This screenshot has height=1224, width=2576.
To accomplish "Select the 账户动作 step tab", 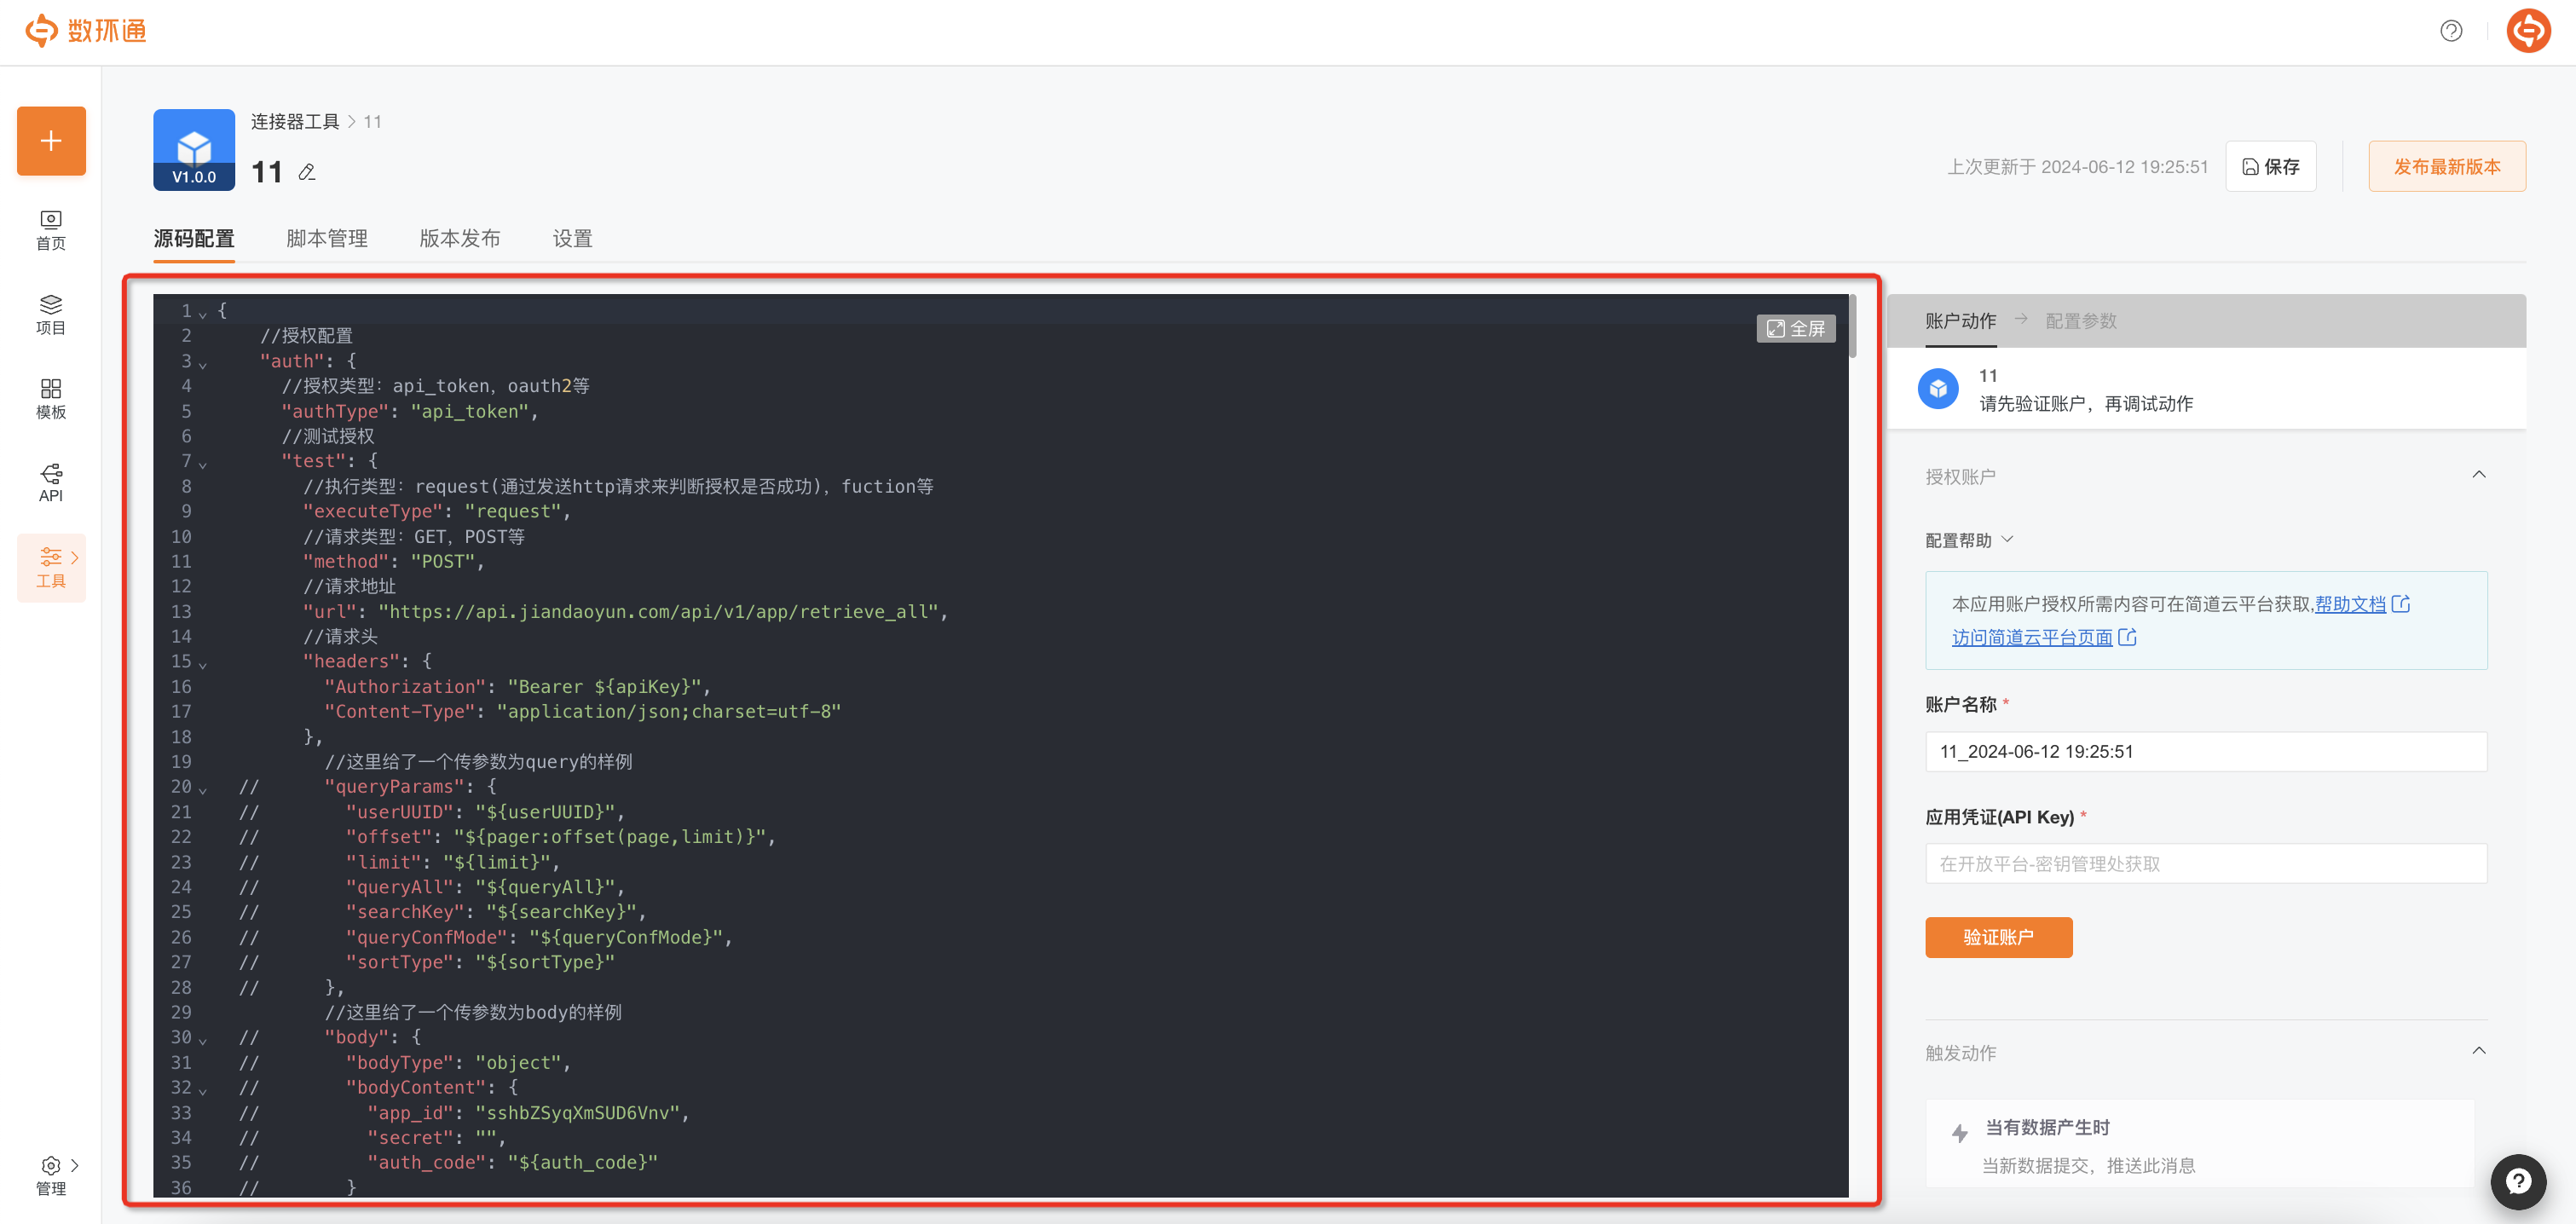I will tap(1960, 321).
